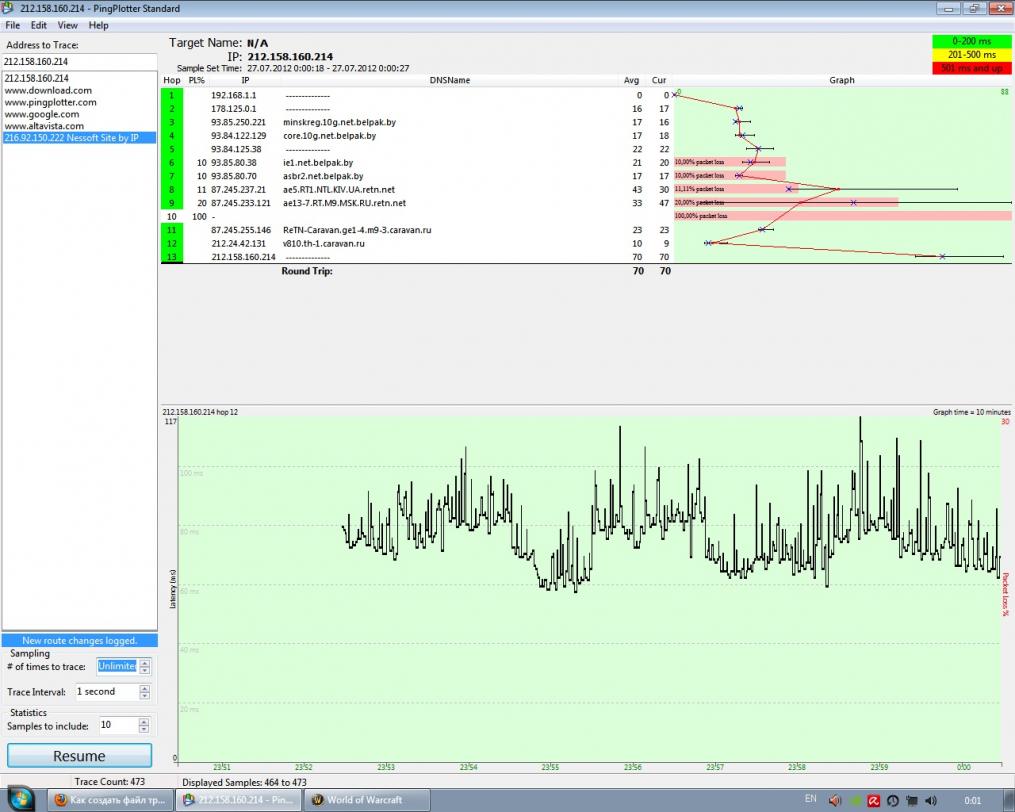Click the clock-shaped tray icon
Viewport: 1015px width, 812px height.
tap(892, 800)
